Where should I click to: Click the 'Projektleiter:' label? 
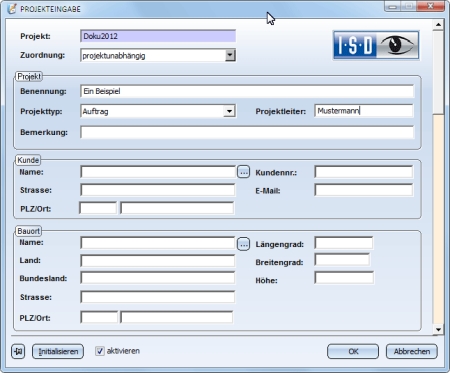[281, 111]
